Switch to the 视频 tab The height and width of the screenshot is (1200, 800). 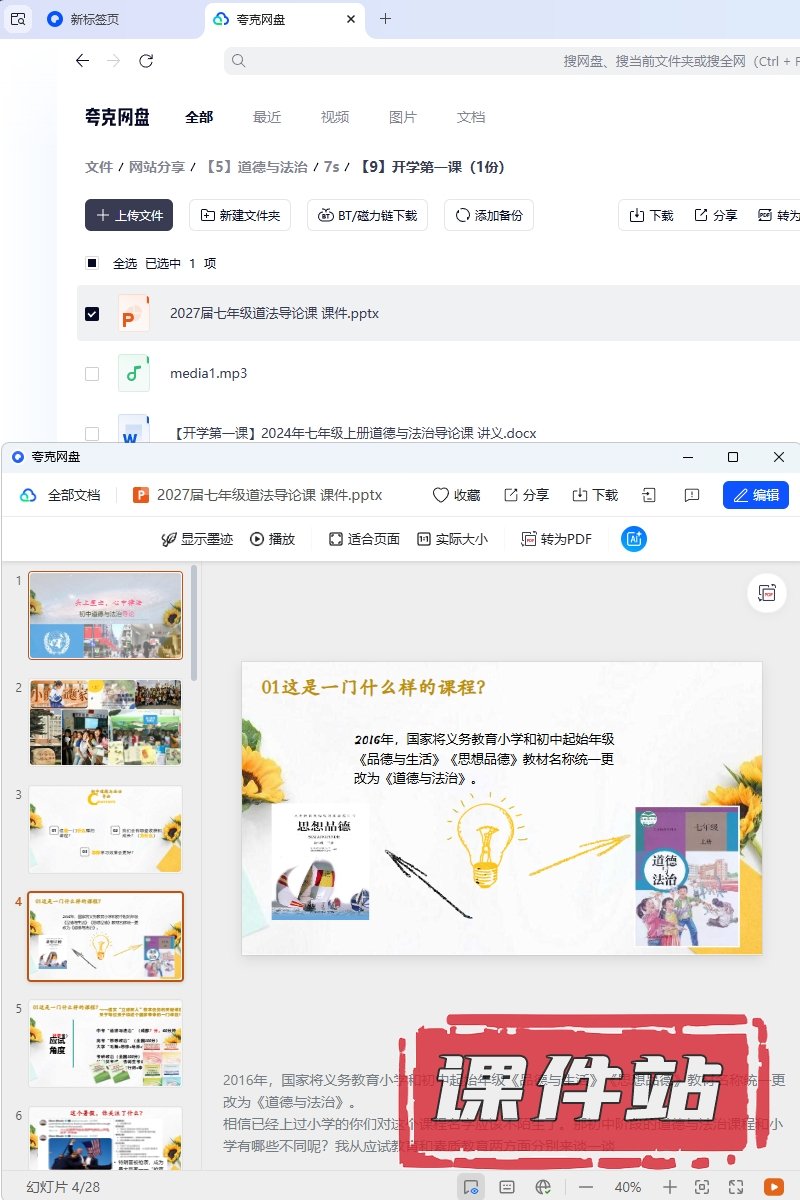[x=335, y=117]
